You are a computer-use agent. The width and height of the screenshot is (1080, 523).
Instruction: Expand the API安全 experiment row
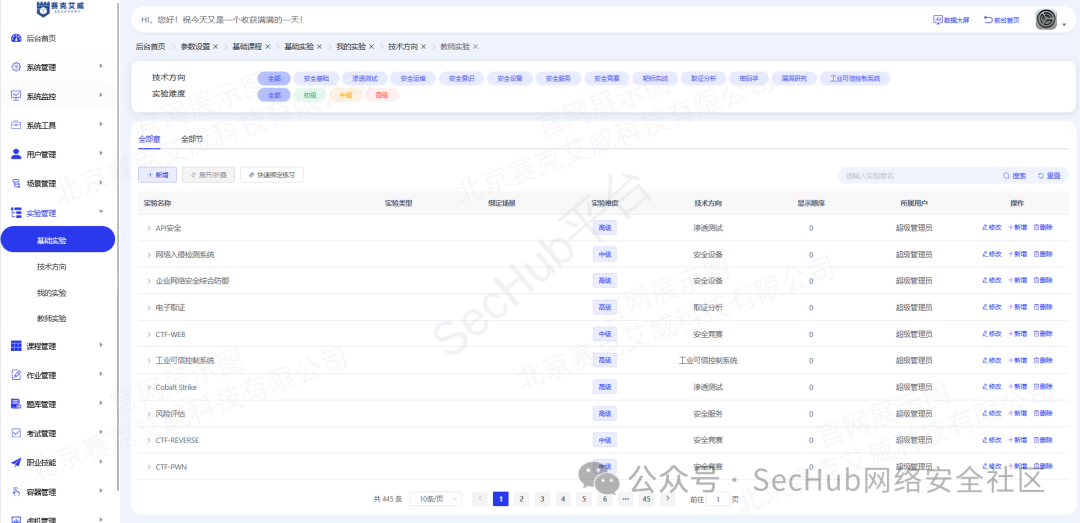pos(148,228)
